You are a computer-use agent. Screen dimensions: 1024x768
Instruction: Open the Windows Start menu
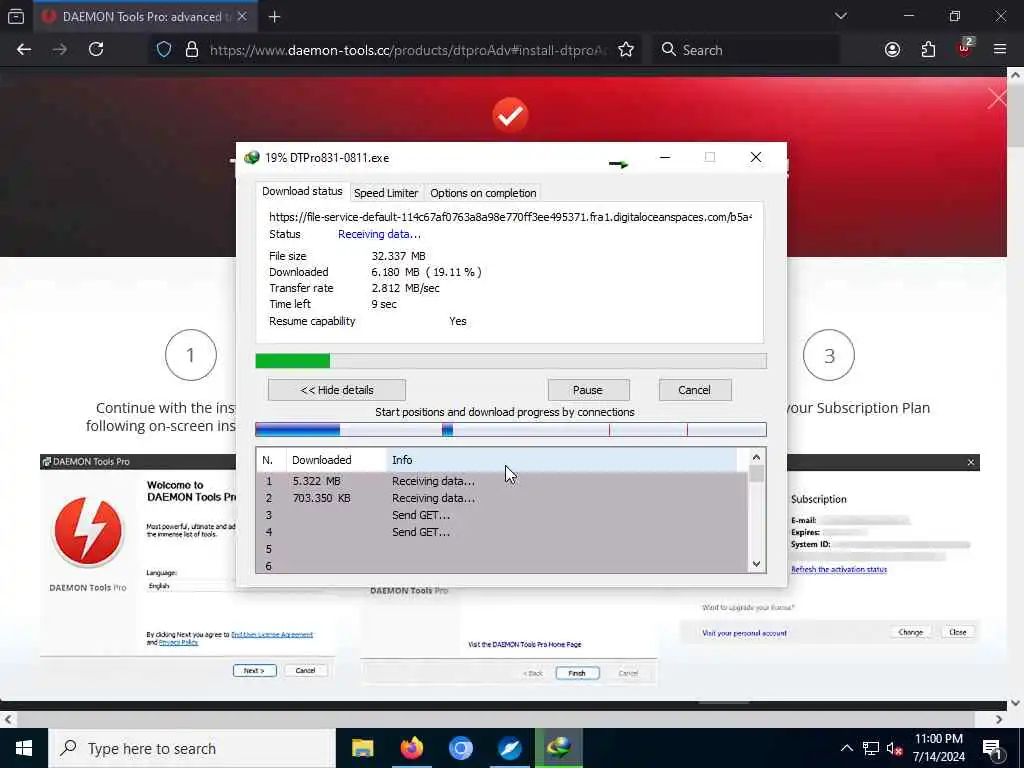(24, 748)
